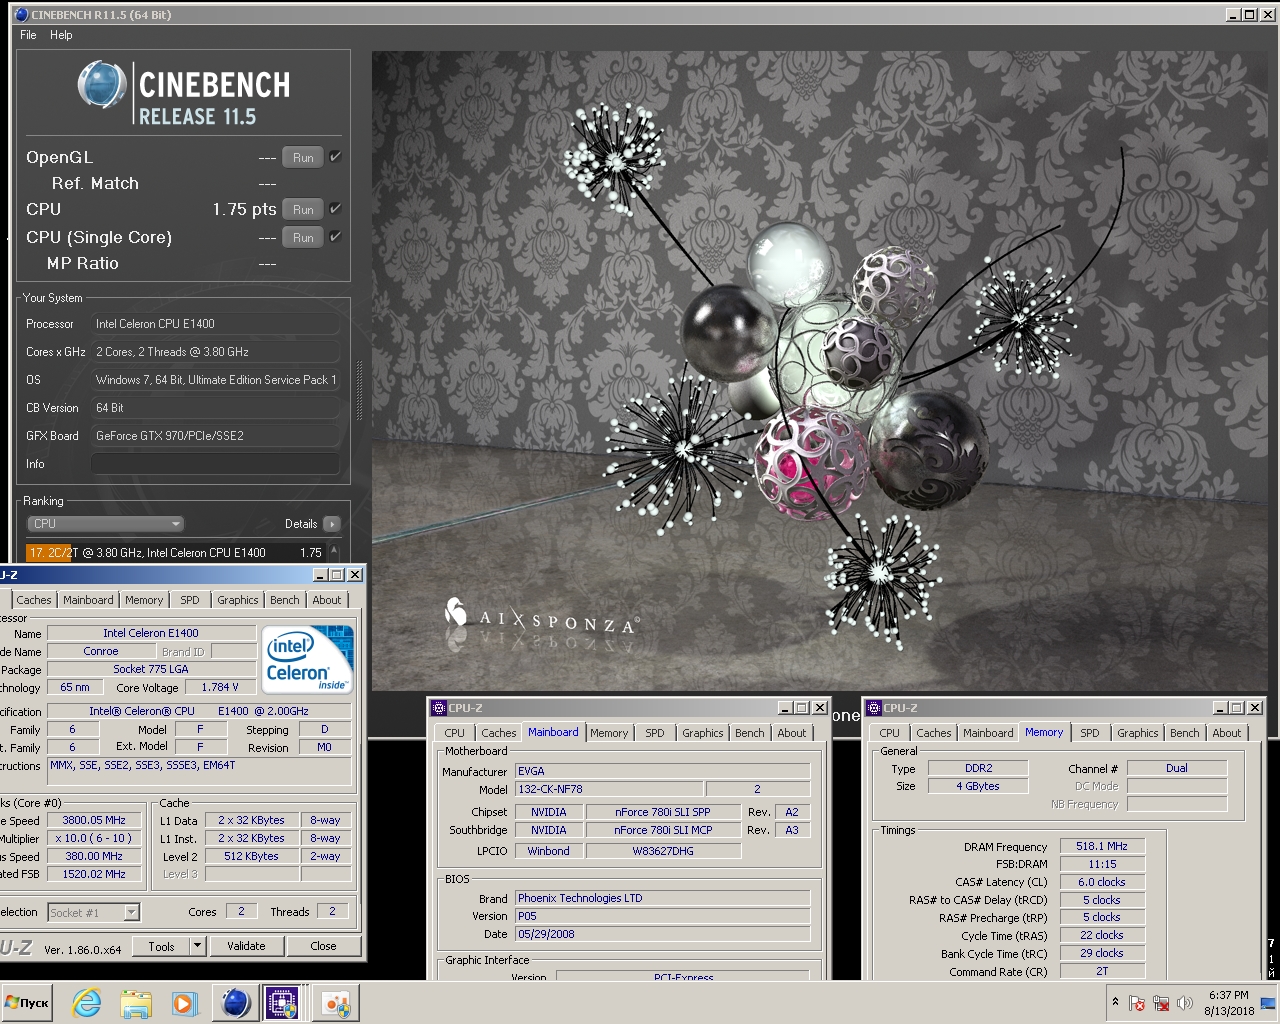Select the Intel Celeron E1400 ranking row
1280x1024 pixels.
175,552
